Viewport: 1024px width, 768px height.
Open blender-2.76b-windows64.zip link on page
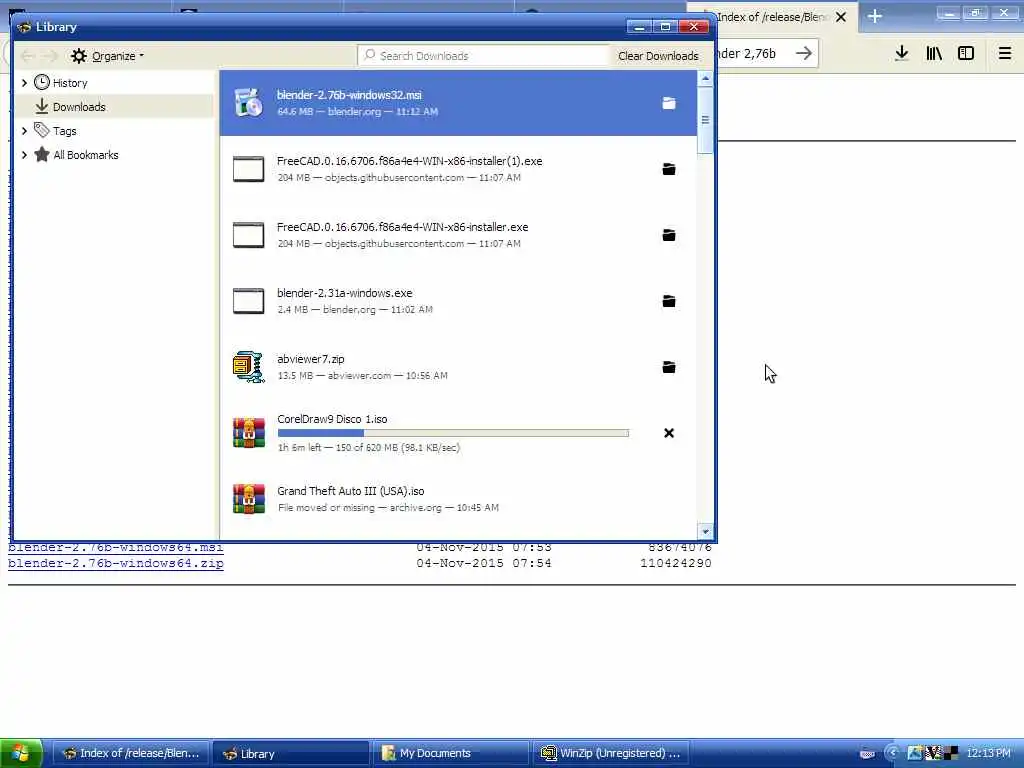[116, 563]
